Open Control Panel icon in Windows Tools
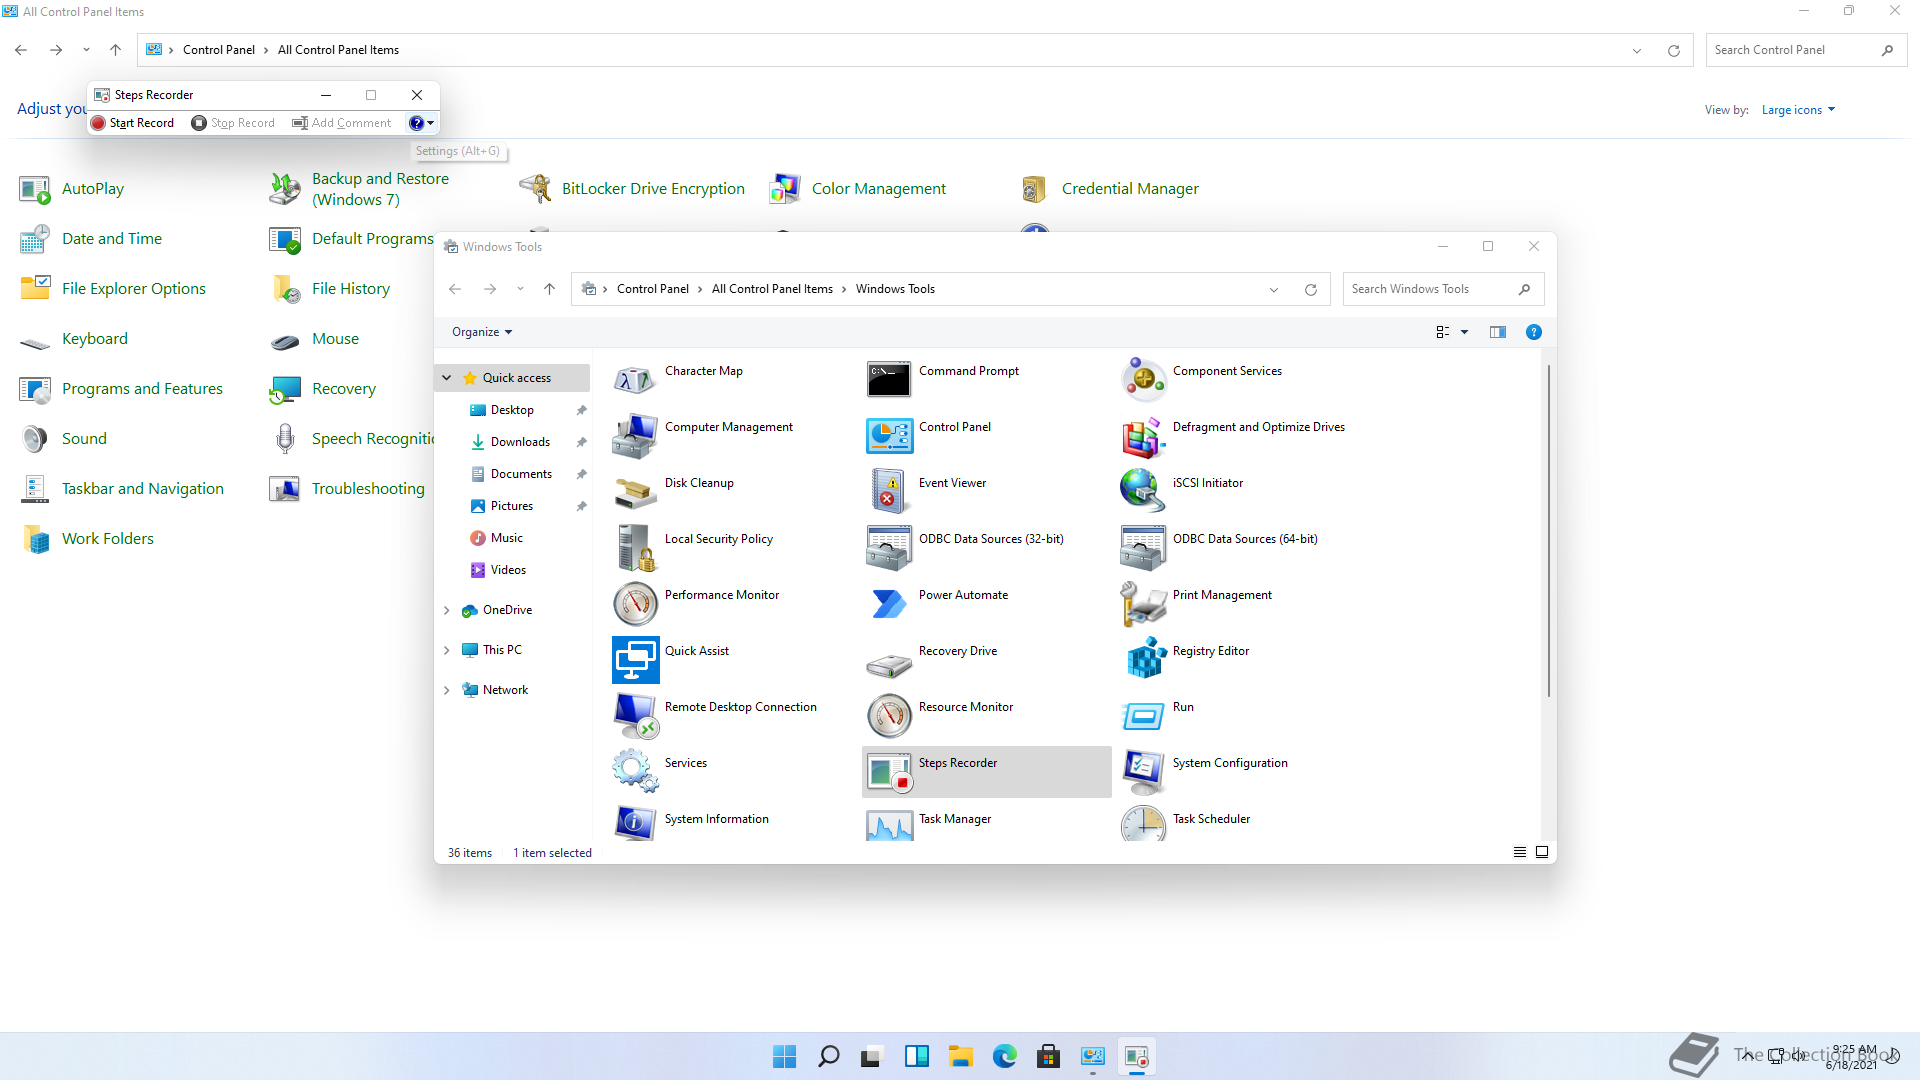 coord(889,436)
